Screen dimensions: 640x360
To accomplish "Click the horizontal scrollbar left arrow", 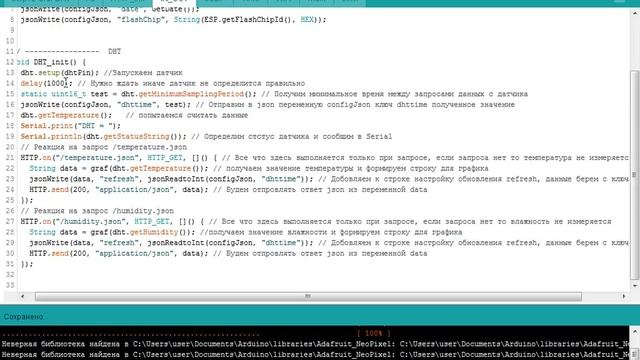I will pyautogui.click(x=22, y=296).
